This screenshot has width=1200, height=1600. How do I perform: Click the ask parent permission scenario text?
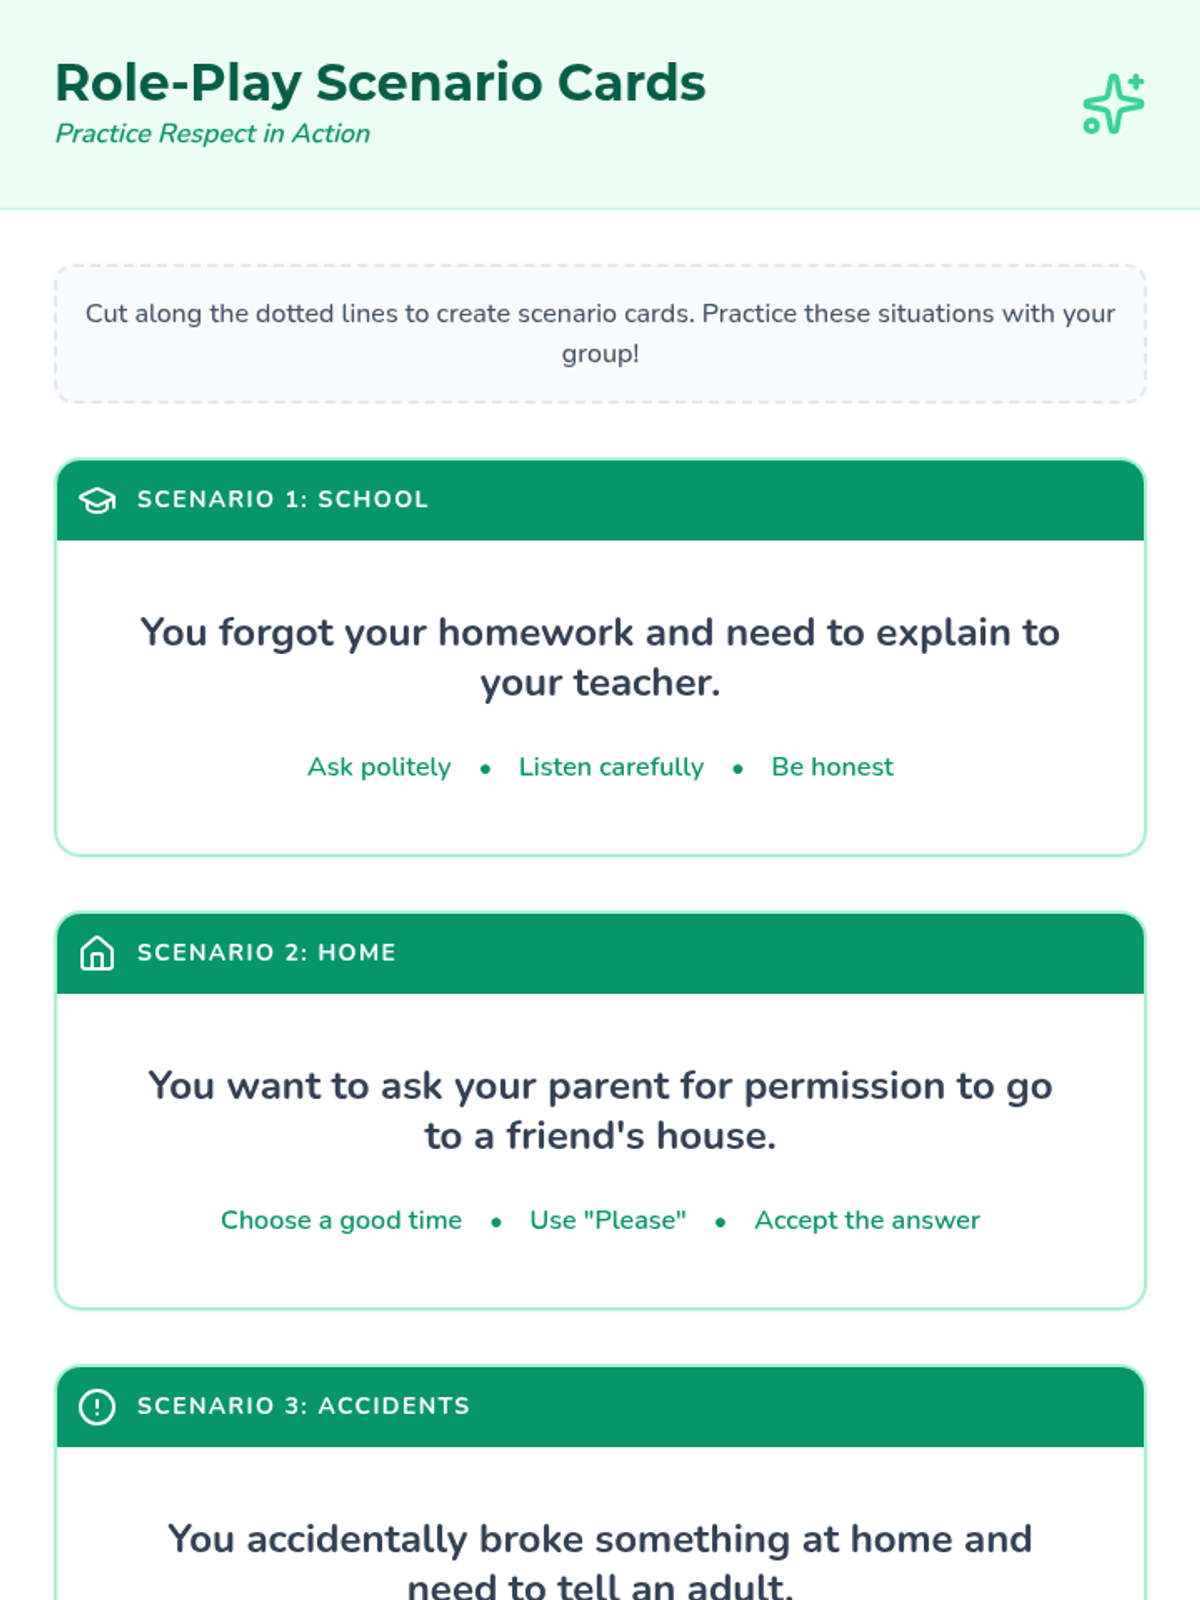pos(600,1110)
